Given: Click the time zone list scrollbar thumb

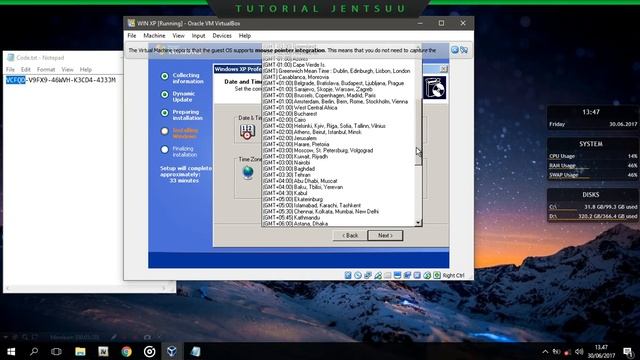Looking at the screenshot, I should (418, 131).
